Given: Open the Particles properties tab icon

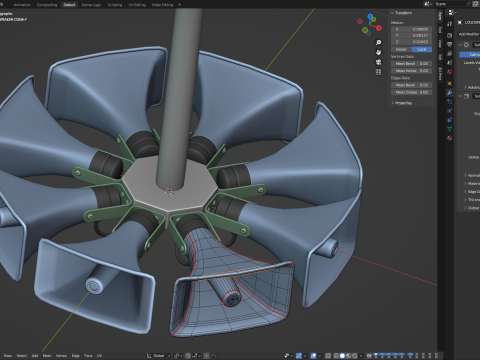Looking at the screenshot, I should click(450, 102).
